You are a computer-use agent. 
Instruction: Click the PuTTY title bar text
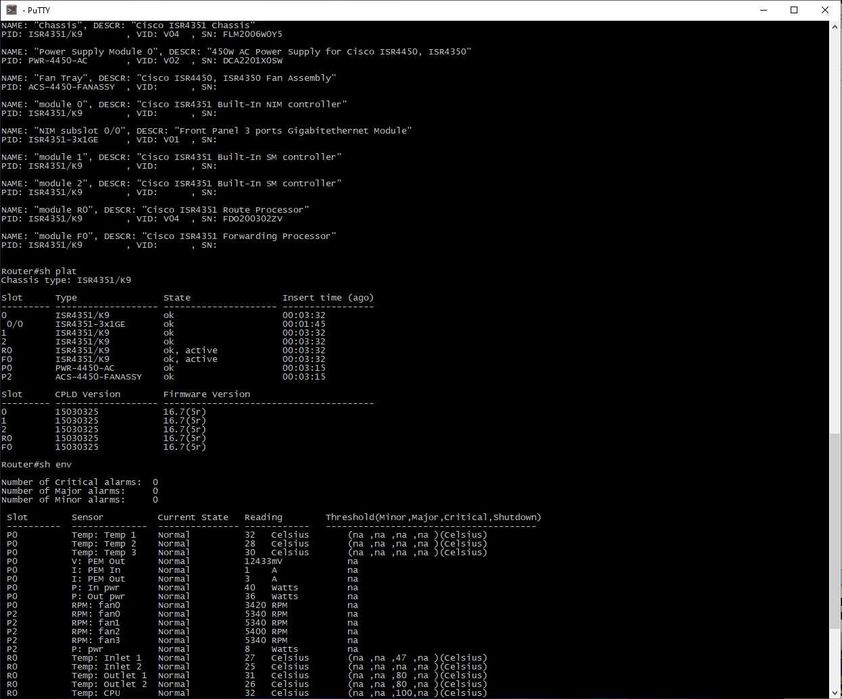[37, 10]
